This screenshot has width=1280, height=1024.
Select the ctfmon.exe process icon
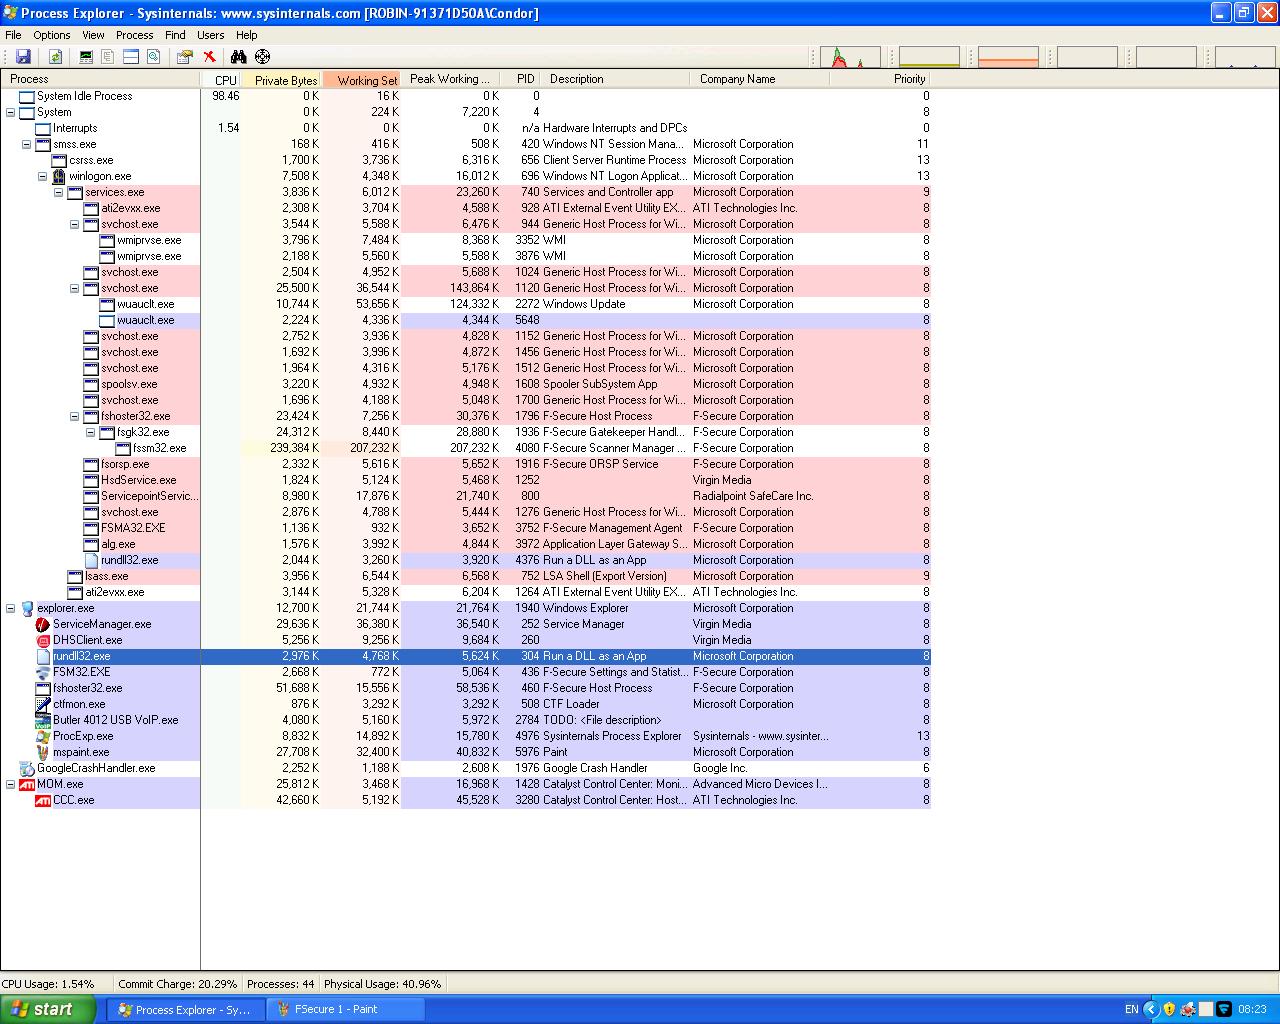43,704
